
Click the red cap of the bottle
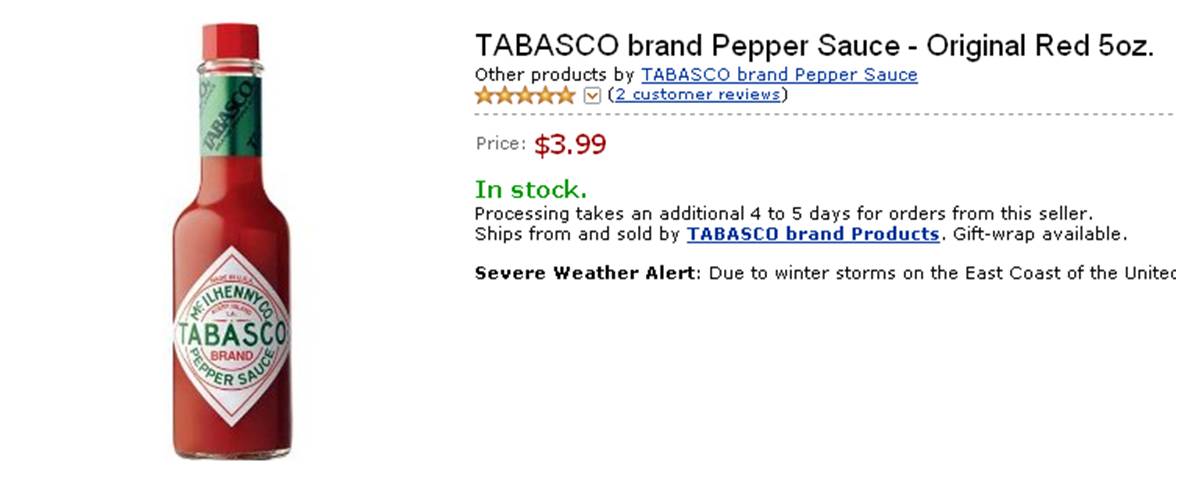[231, 42]
